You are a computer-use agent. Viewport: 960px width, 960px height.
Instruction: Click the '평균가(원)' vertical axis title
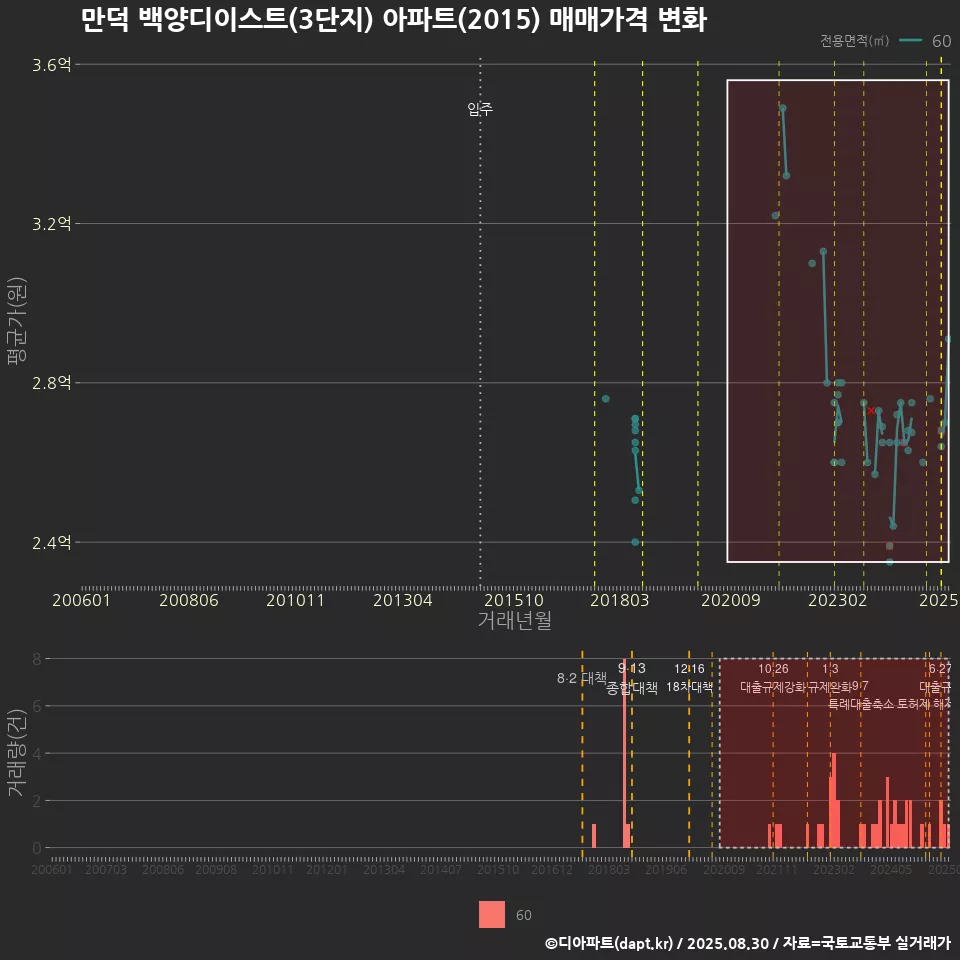point(17,321)
